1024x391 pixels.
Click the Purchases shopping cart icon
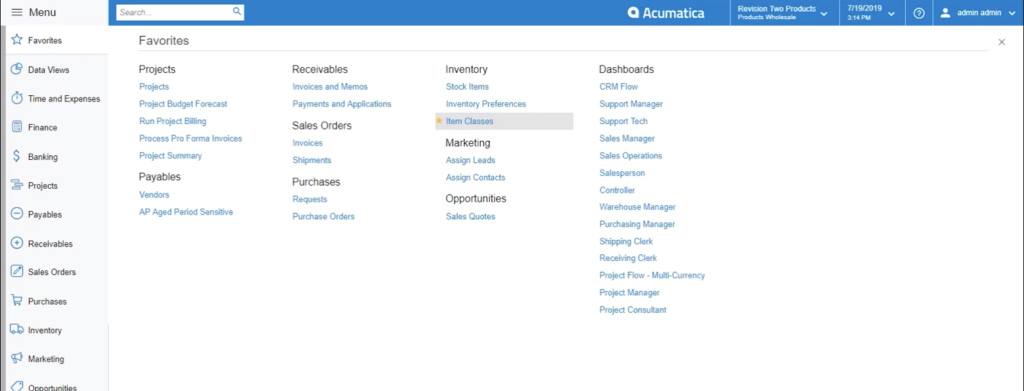coord(17,301)
